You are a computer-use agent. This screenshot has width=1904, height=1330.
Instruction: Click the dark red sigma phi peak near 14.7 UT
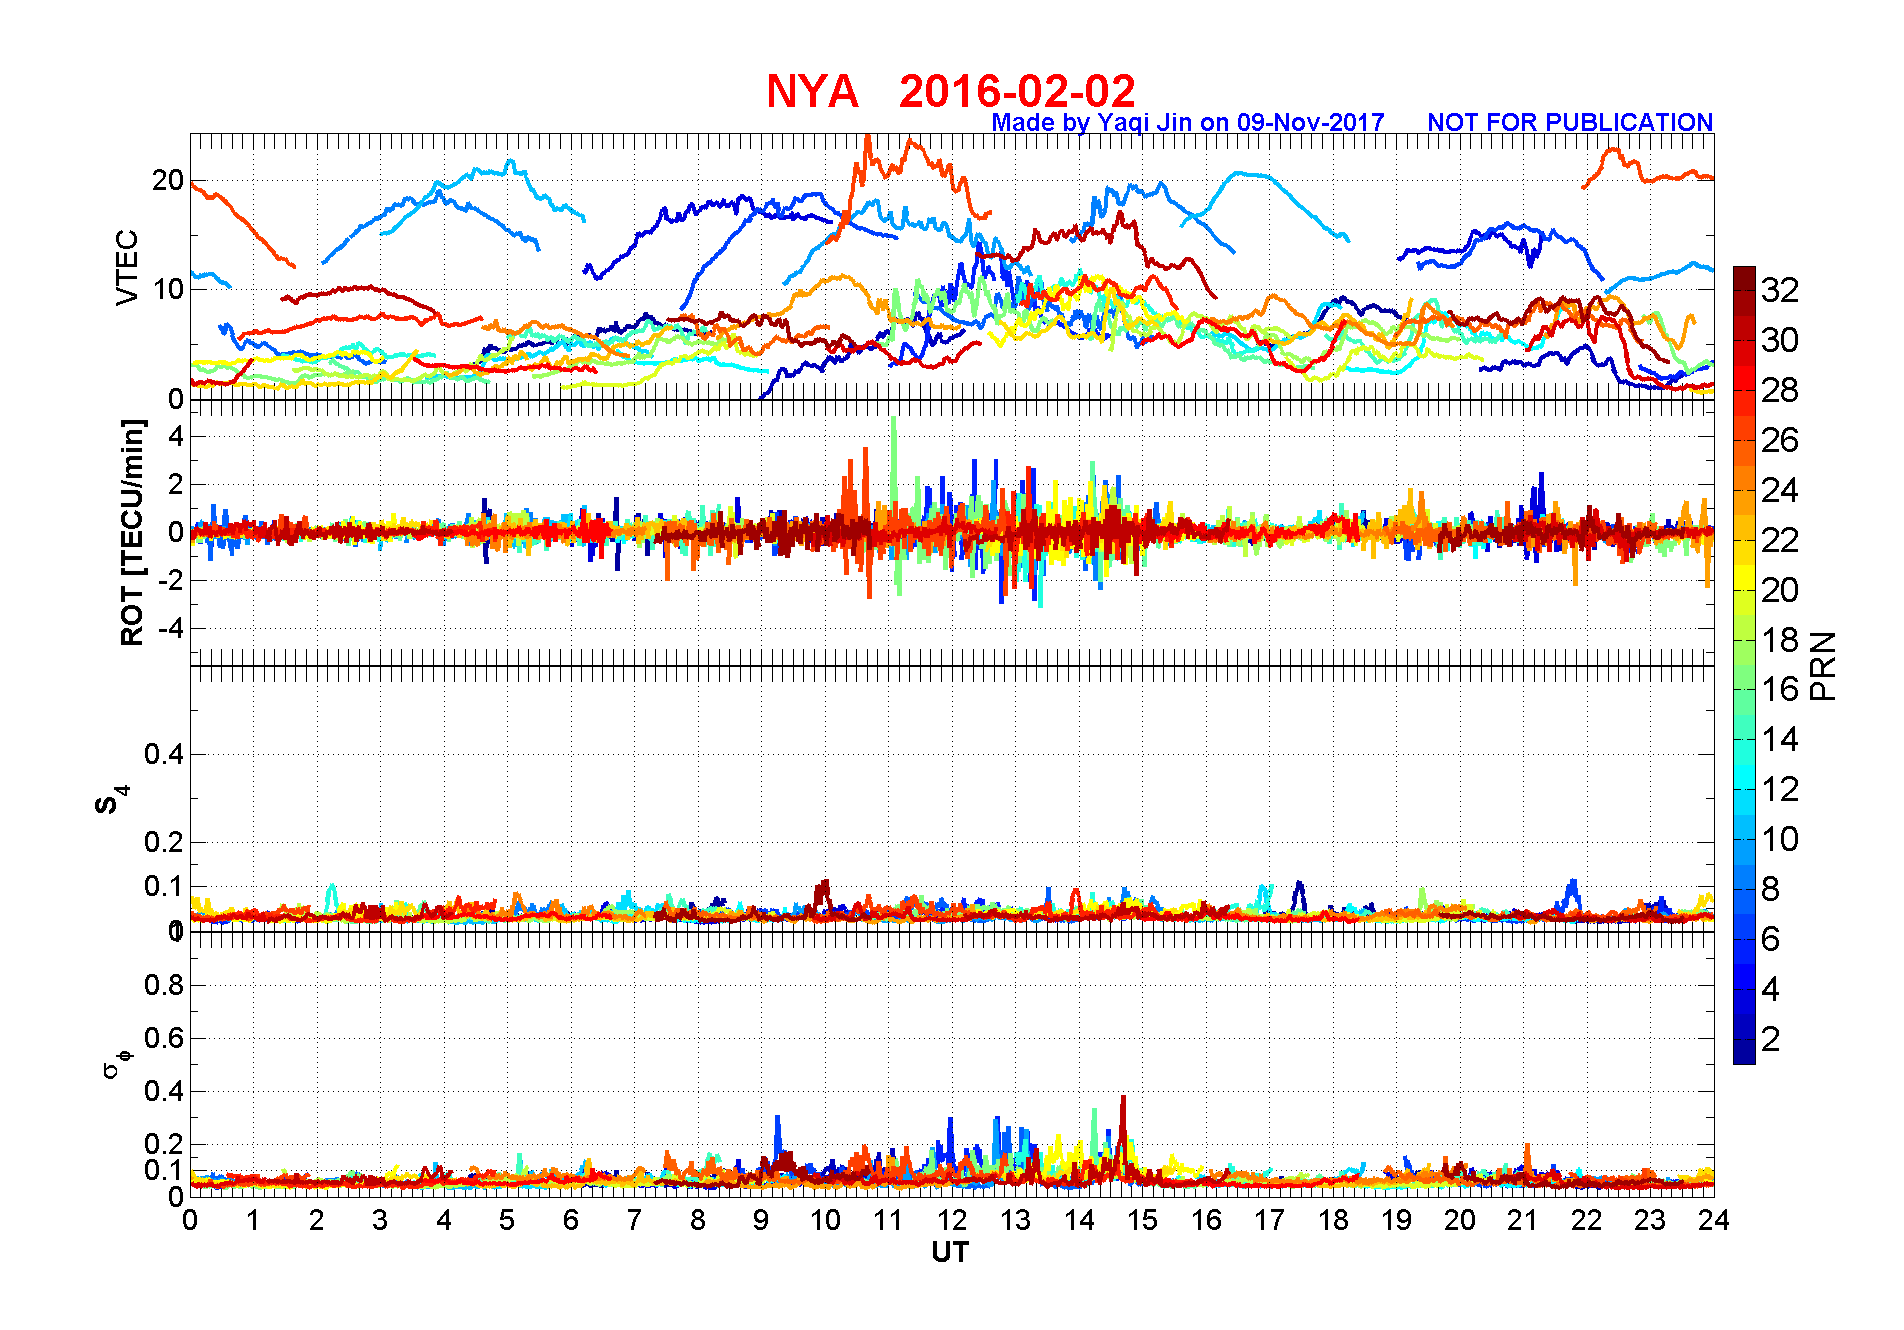click(1123, 1125)
